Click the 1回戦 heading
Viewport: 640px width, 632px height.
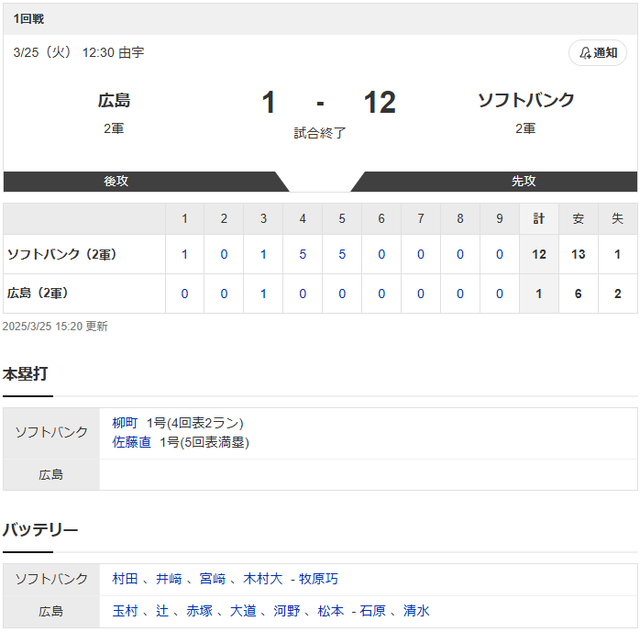pyautogui.click(x=29, y=19)
